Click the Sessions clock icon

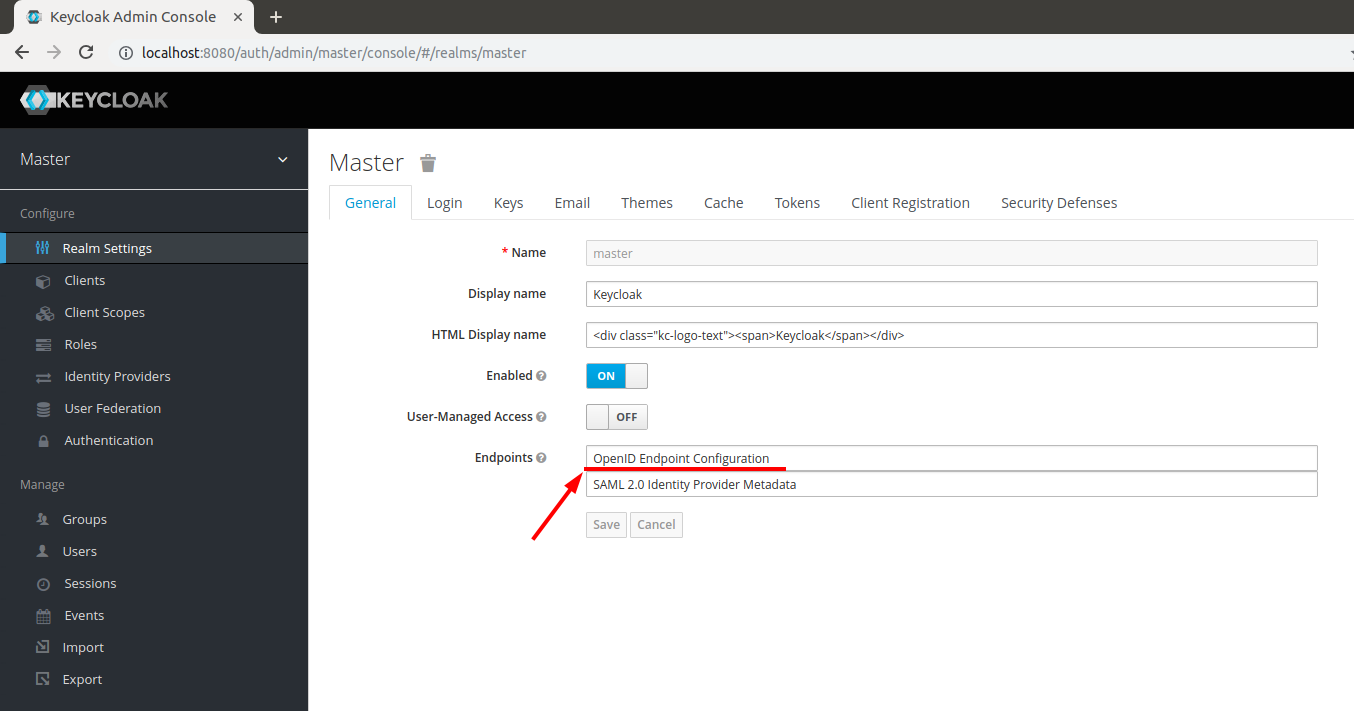43,584
